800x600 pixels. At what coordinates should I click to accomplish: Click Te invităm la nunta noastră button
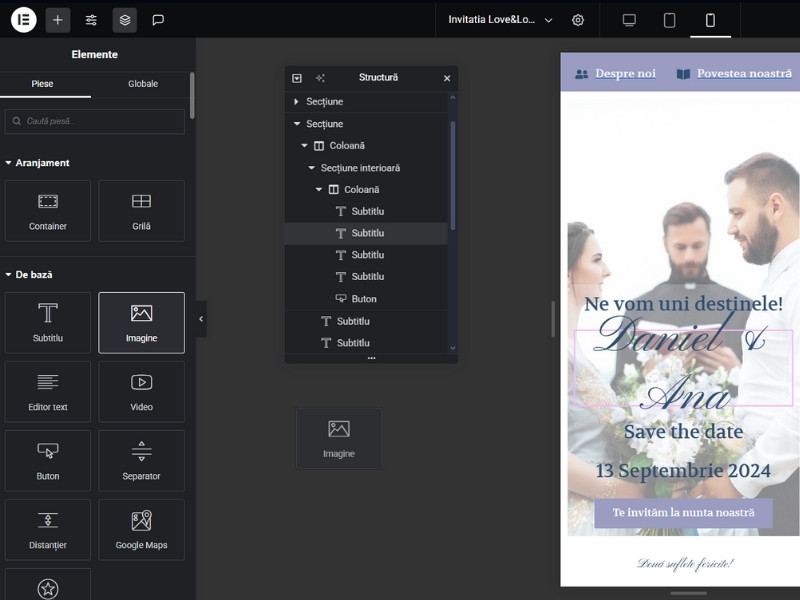click(683, 512)
